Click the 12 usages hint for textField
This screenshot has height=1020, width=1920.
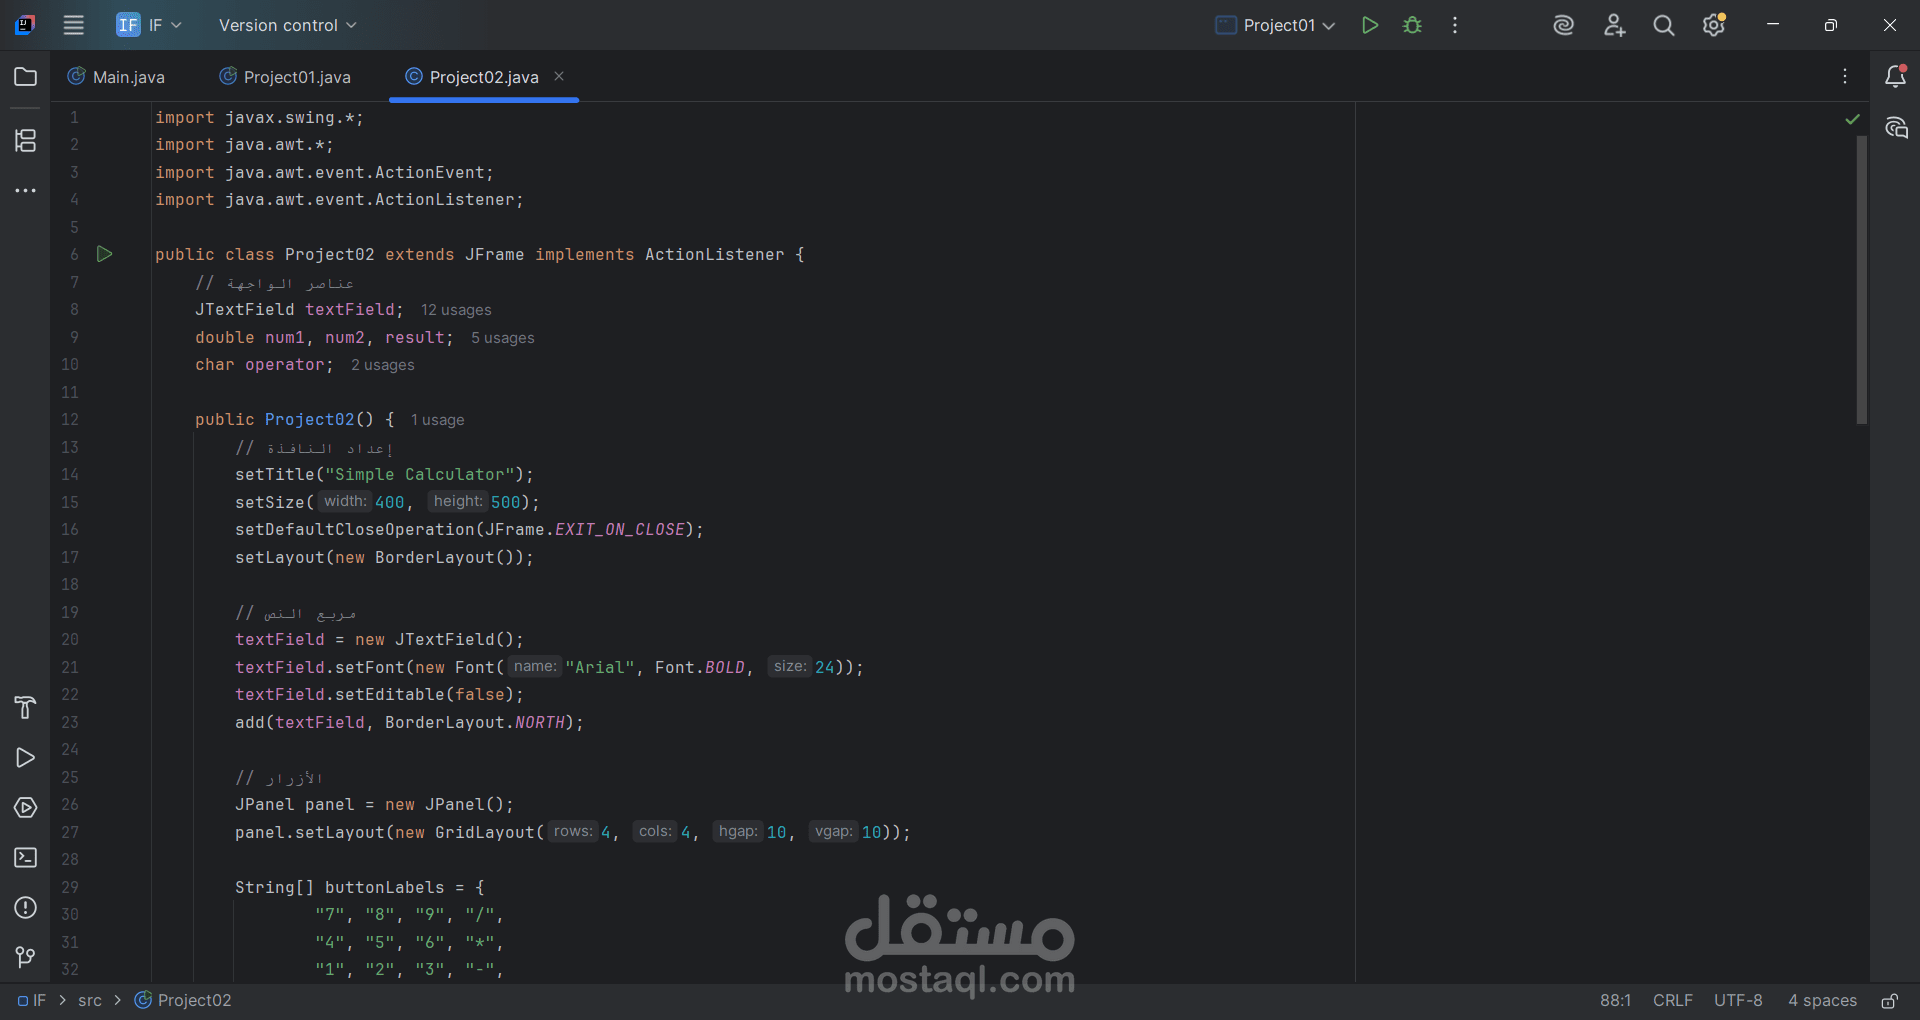pos(456,310)
